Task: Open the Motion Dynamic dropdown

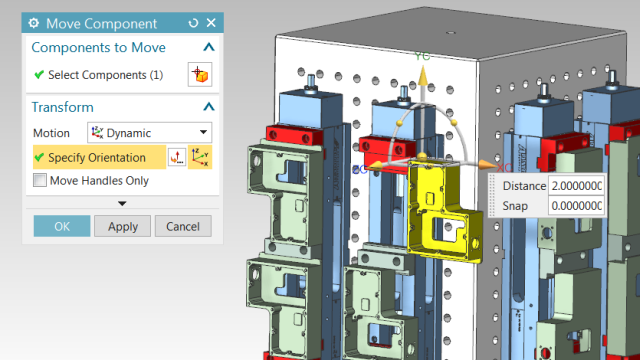Action: [149, 133]
